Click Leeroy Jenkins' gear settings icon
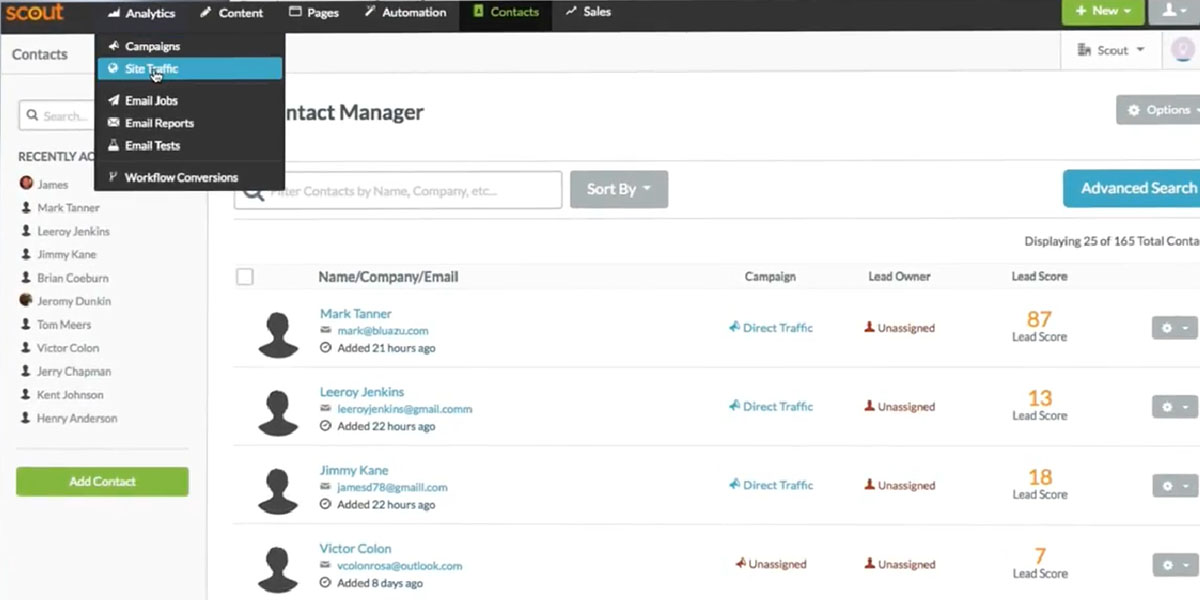Screen dimensions: 1200x600 click(1174, 407)
